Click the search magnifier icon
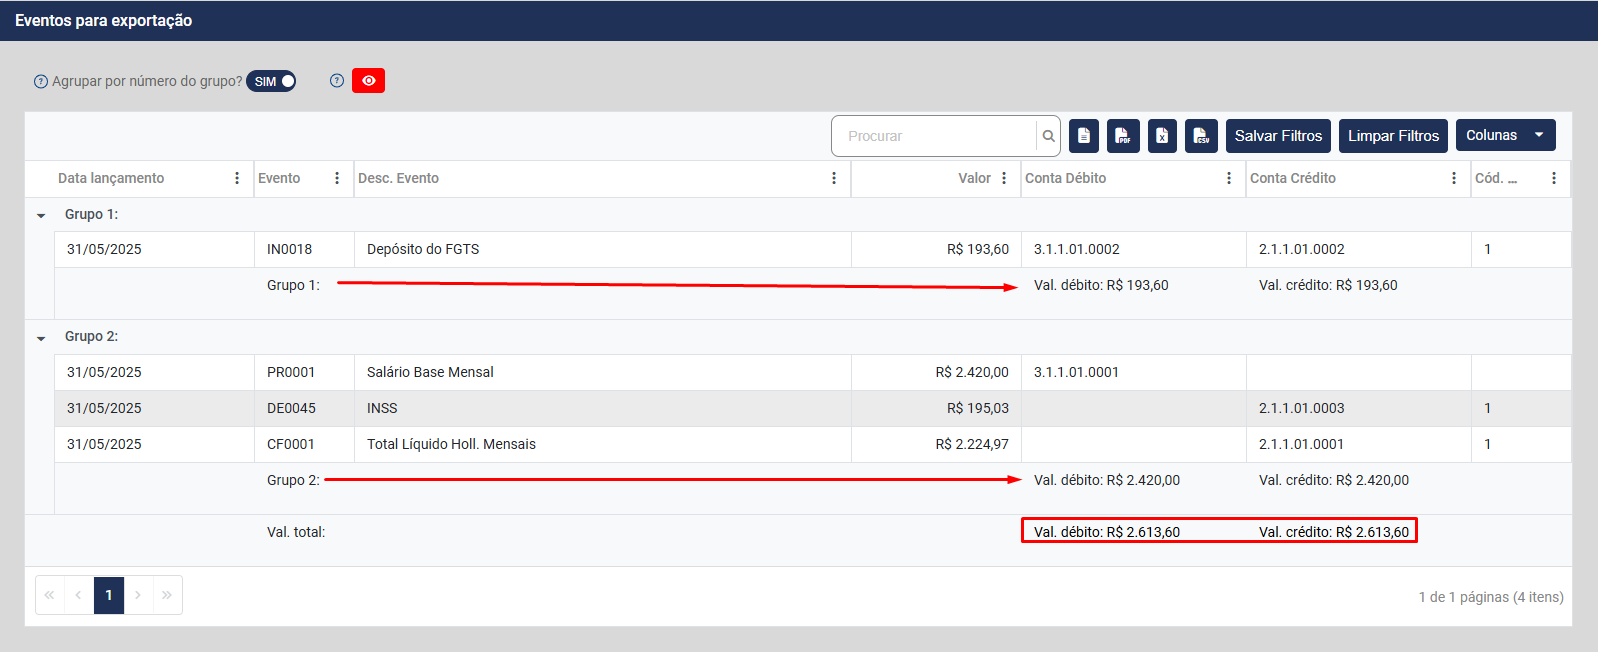The height and width of the screenshot is (655, 1600). click(1048, 136)
